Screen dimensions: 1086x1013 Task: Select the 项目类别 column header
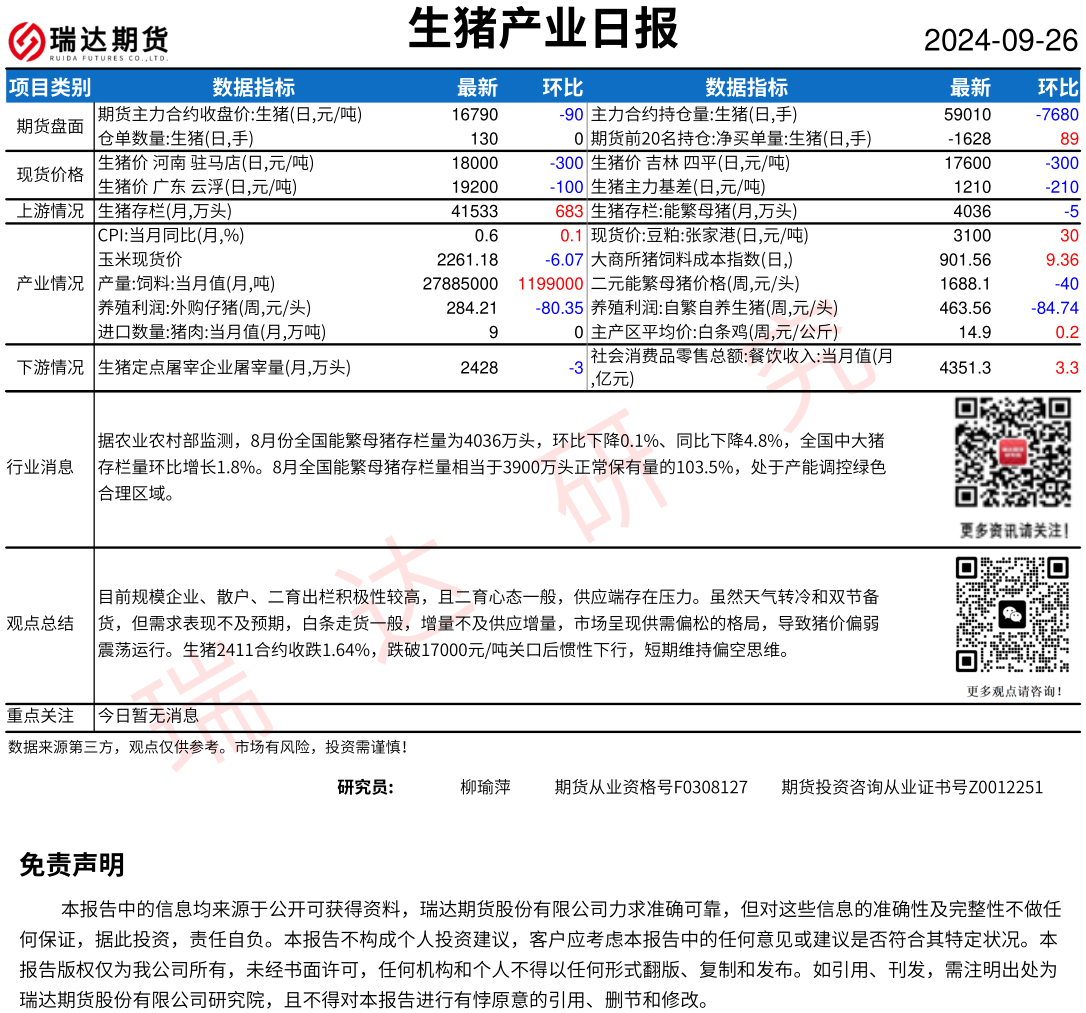pos(50,87)
